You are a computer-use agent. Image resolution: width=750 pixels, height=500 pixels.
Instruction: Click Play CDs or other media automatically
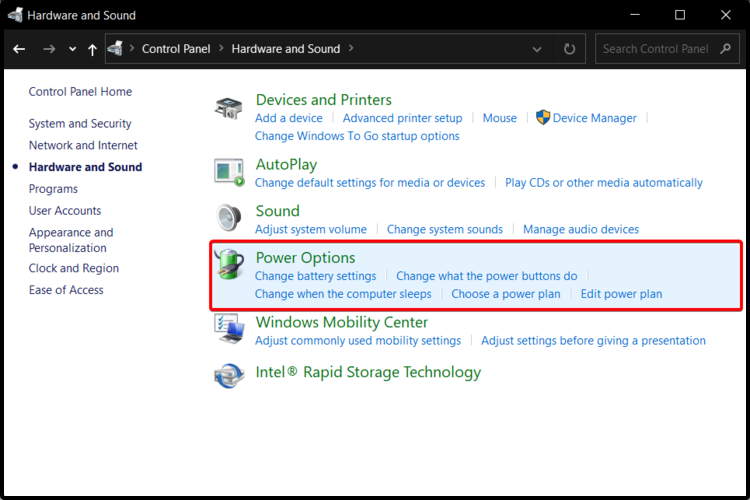coord(604,183)
